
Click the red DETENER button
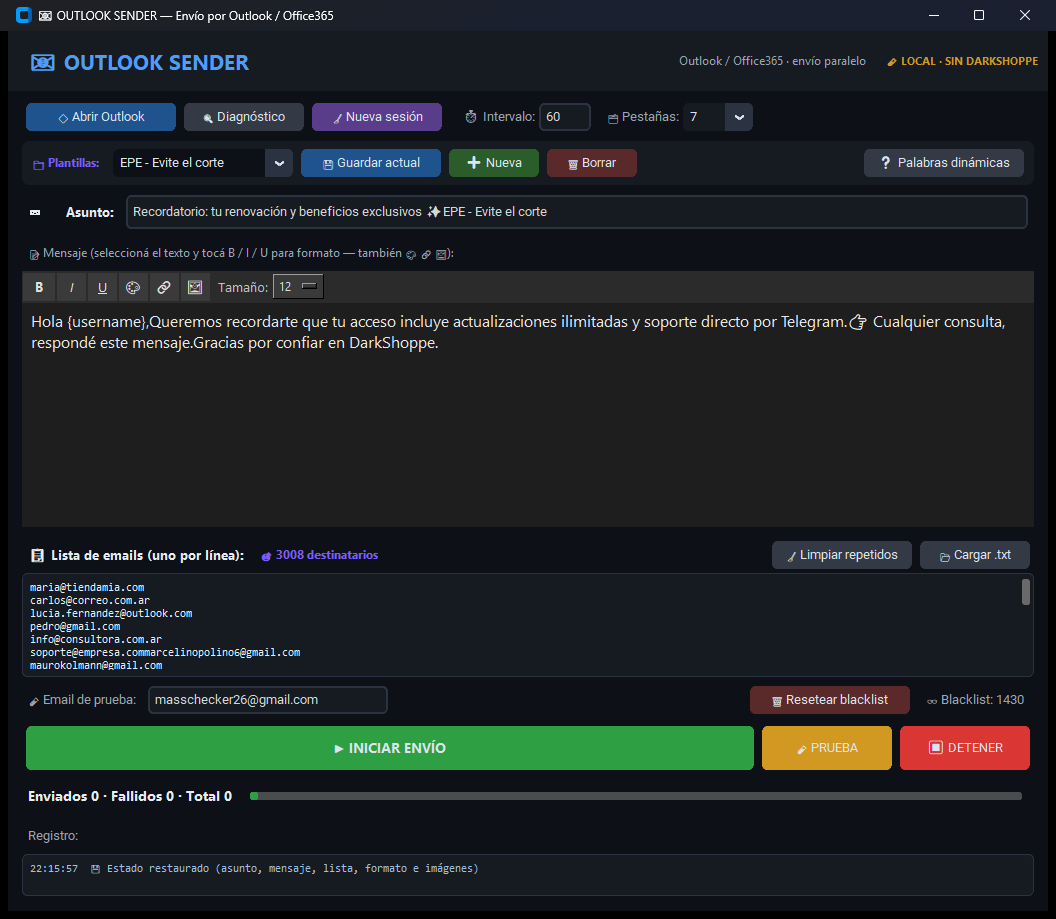tap(964, 748)
